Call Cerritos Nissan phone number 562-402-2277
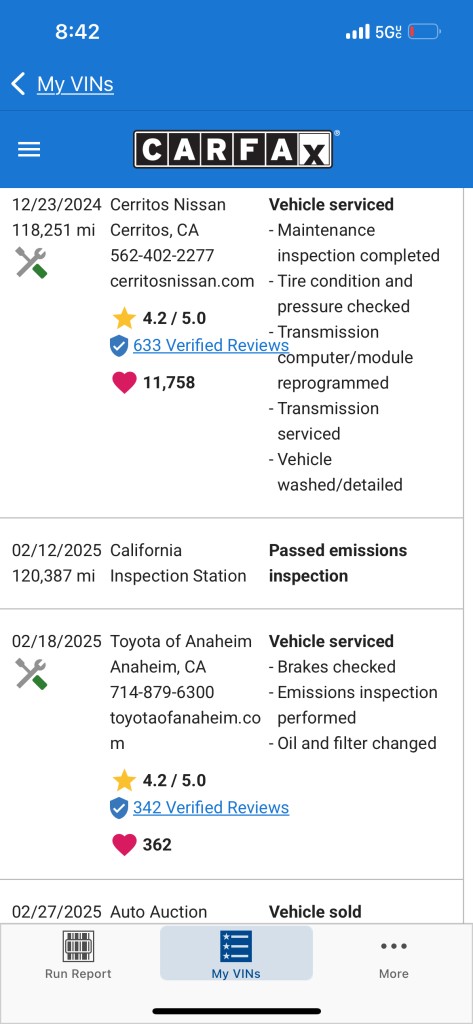 tap(162, 256)
